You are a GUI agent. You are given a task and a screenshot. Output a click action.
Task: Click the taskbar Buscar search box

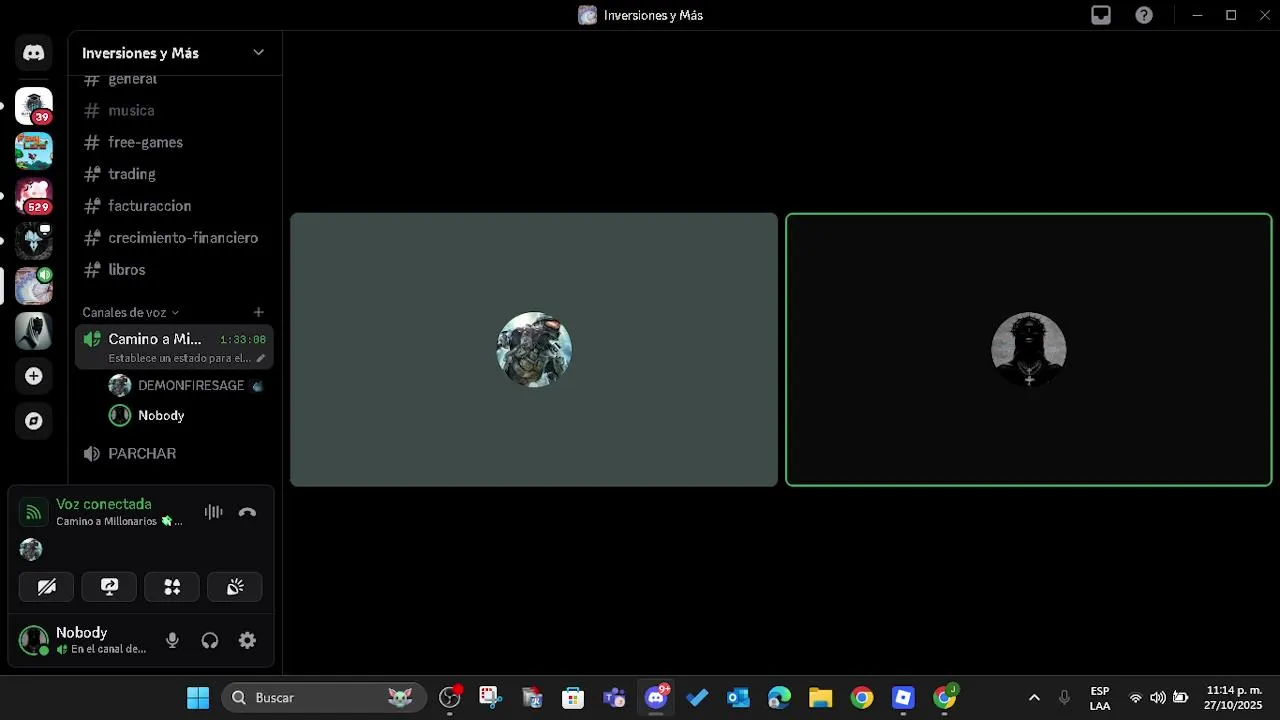click(x=323, y=698)
